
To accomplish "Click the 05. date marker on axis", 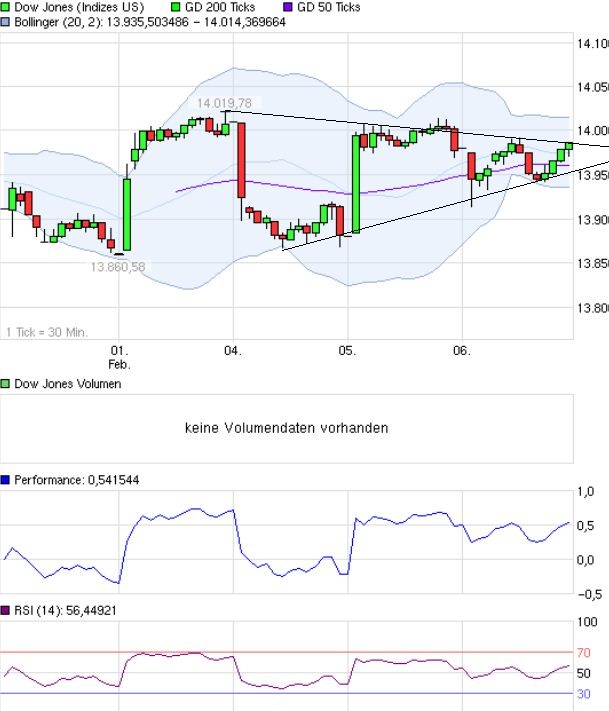I will [347, 352].
